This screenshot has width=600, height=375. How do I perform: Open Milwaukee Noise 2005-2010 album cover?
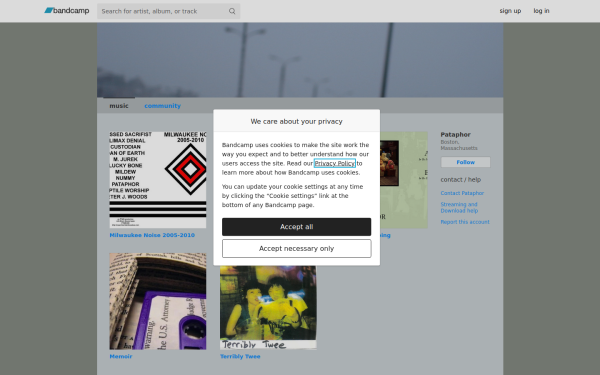(x=158, y=180)
